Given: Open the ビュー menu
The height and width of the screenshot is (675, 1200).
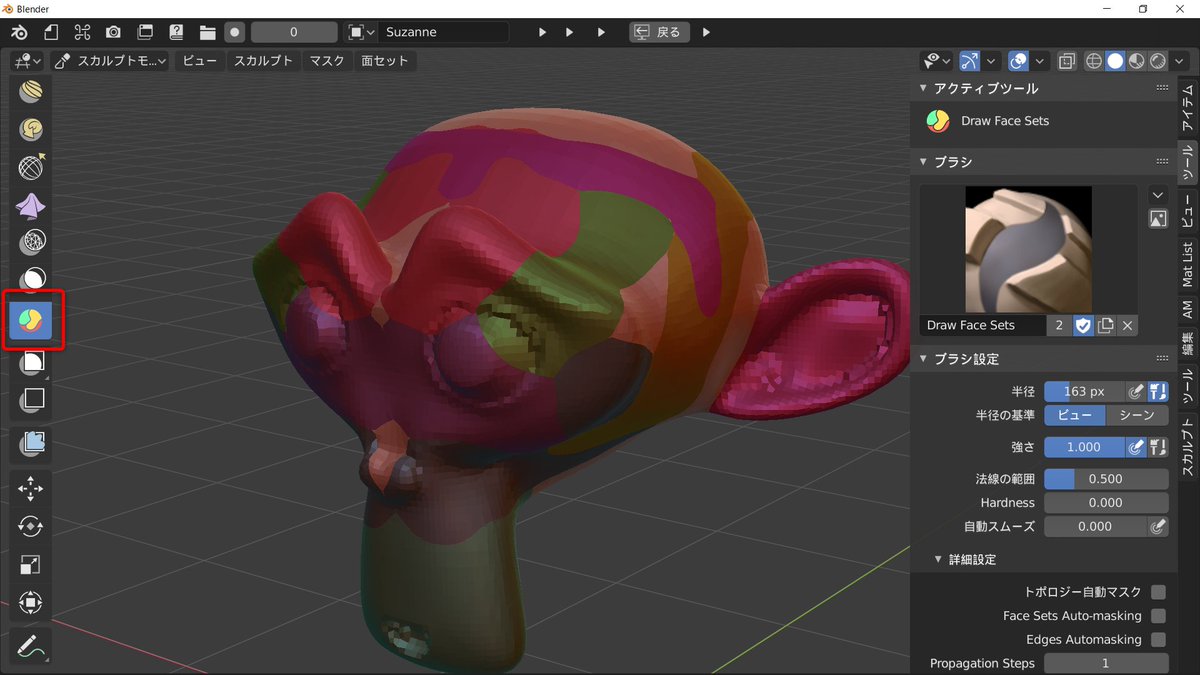Looking at the screenshot, I should coord(199,61).
